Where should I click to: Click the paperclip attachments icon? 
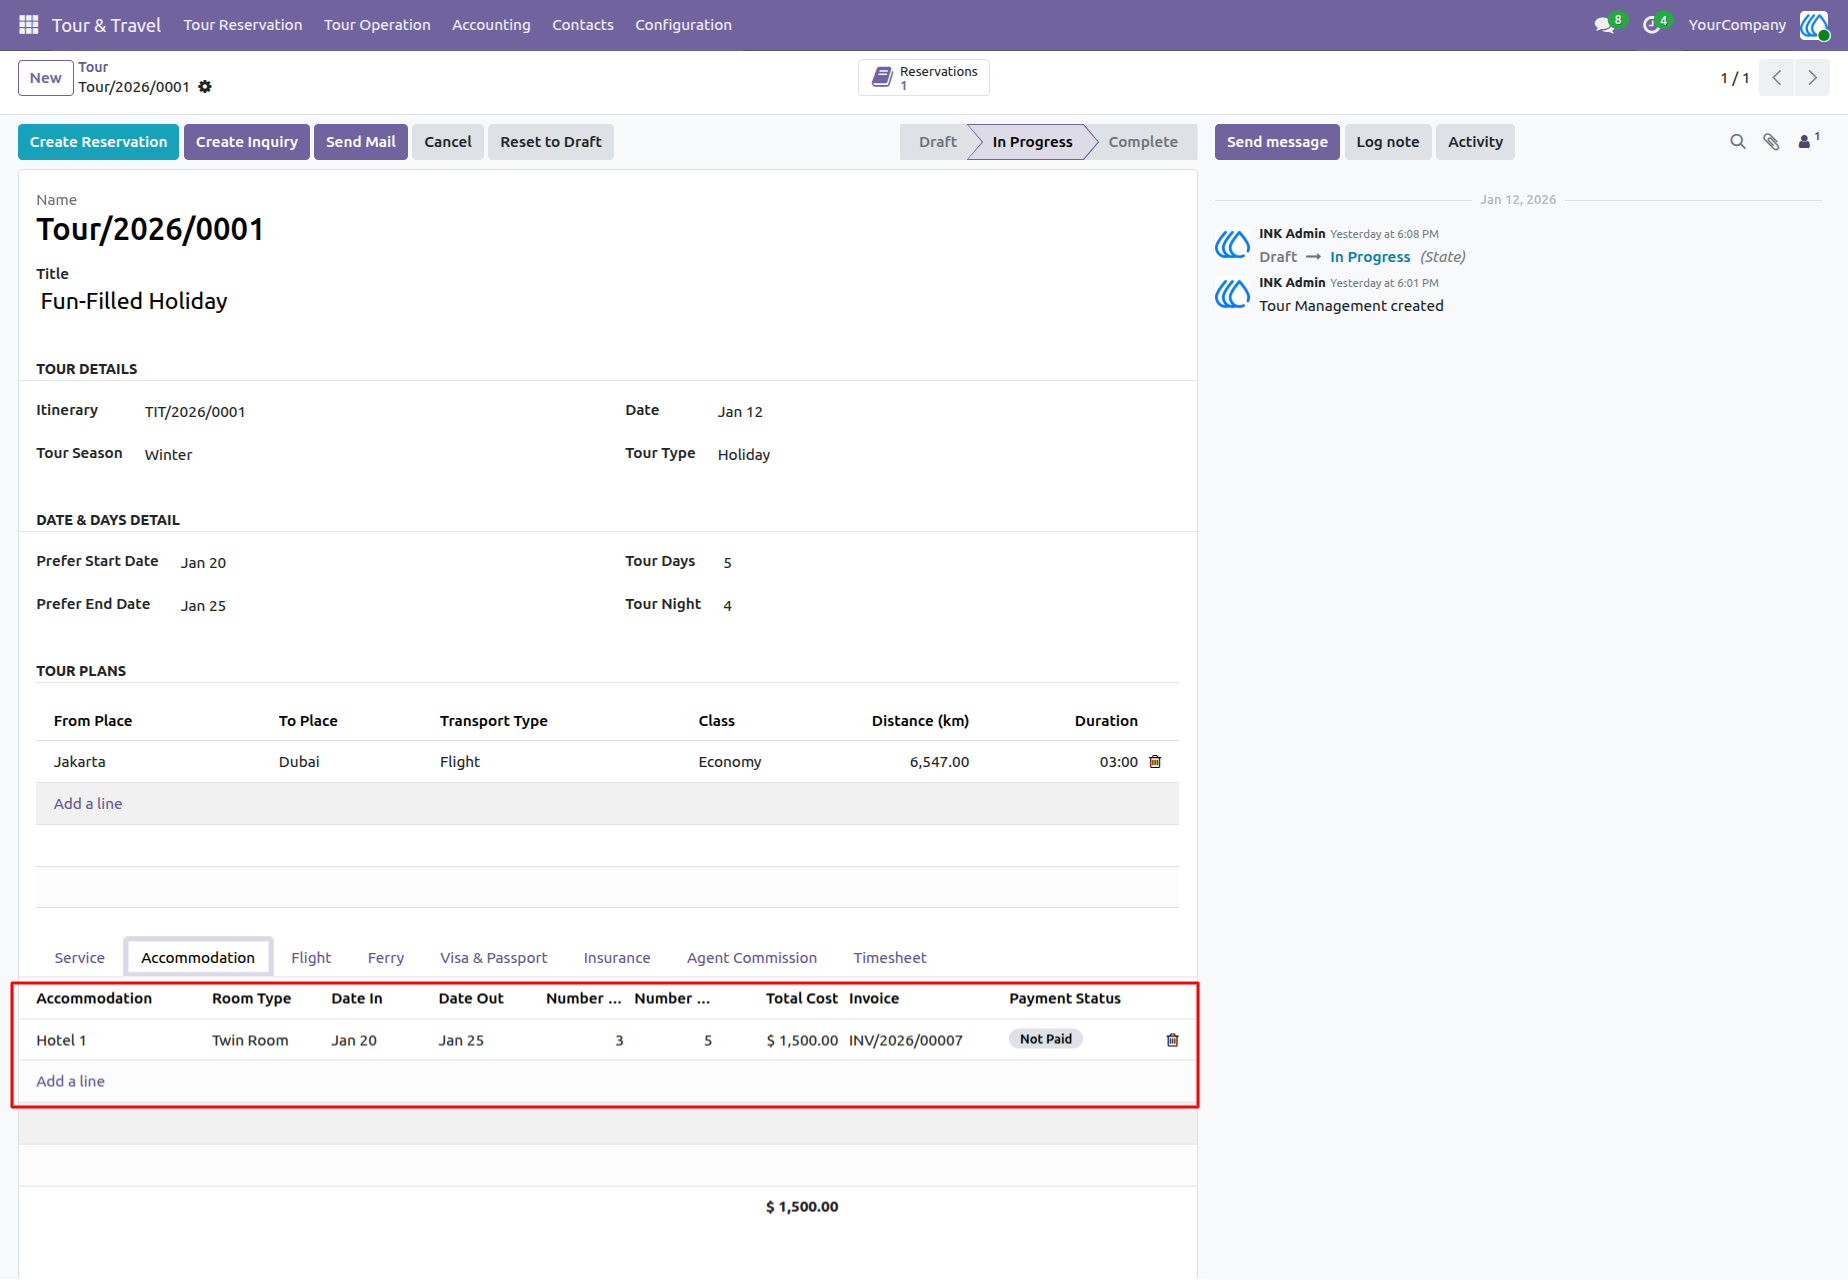pyautogui.click(x=1771, y=142)
